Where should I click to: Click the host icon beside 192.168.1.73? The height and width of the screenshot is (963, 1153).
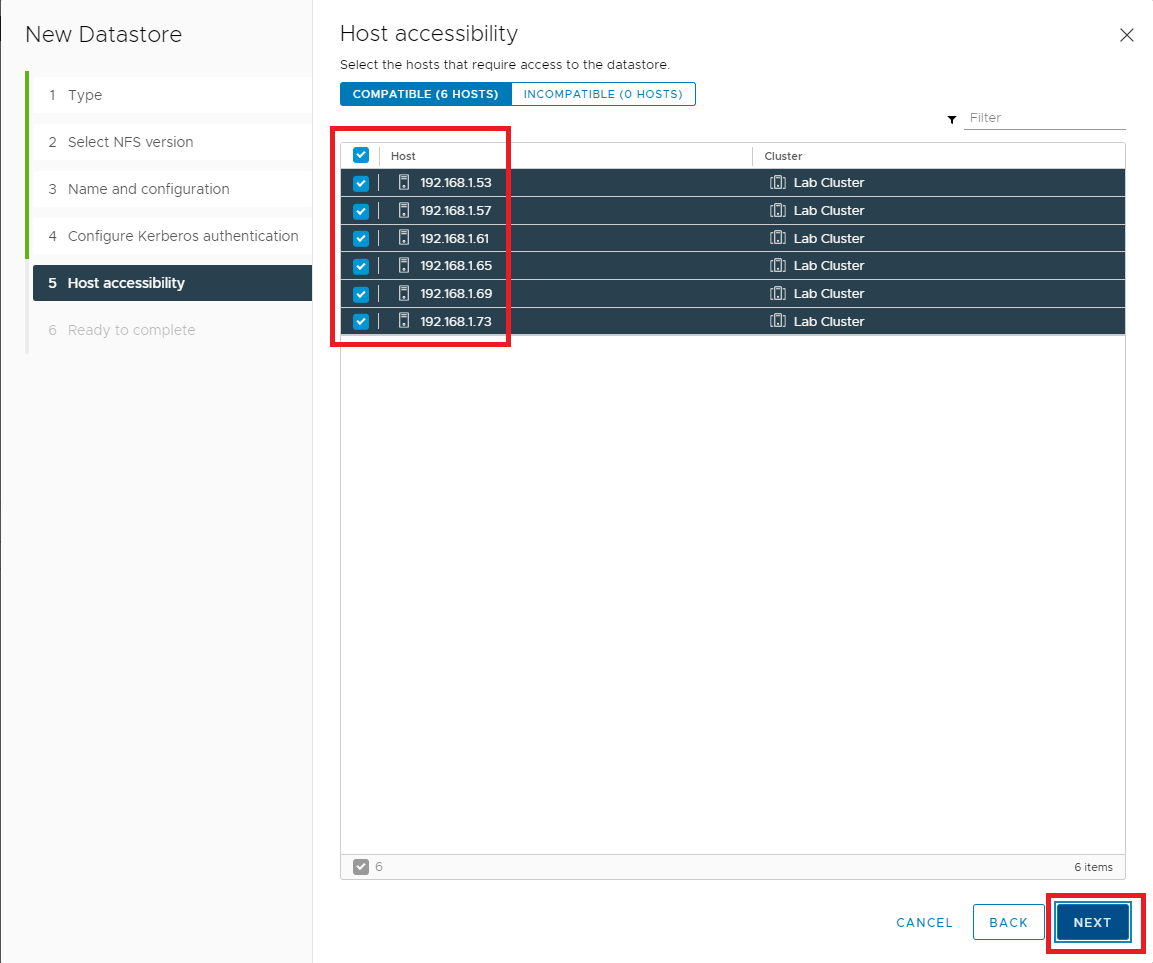404,321
